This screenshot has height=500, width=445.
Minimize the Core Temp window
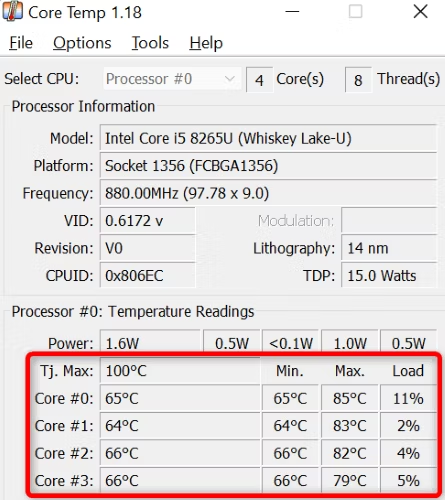[292, 12]
